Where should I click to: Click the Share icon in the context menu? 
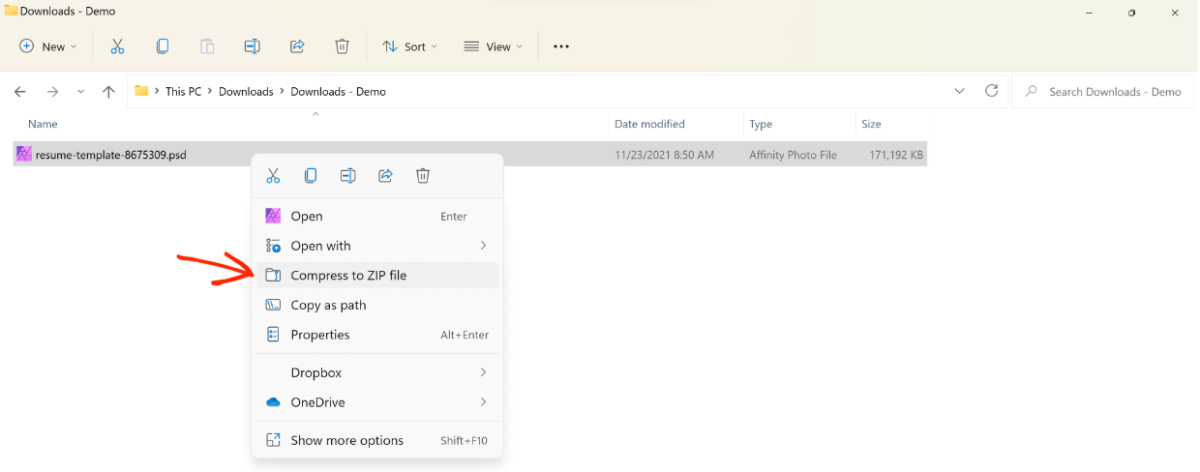coord(385,176)
